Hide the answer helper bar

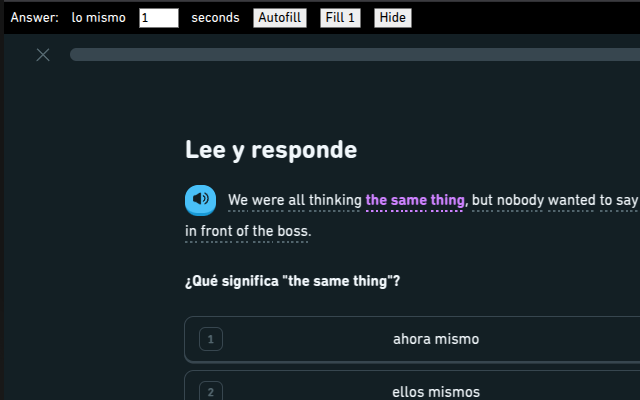pyautogui.click(x=392, y=18)
